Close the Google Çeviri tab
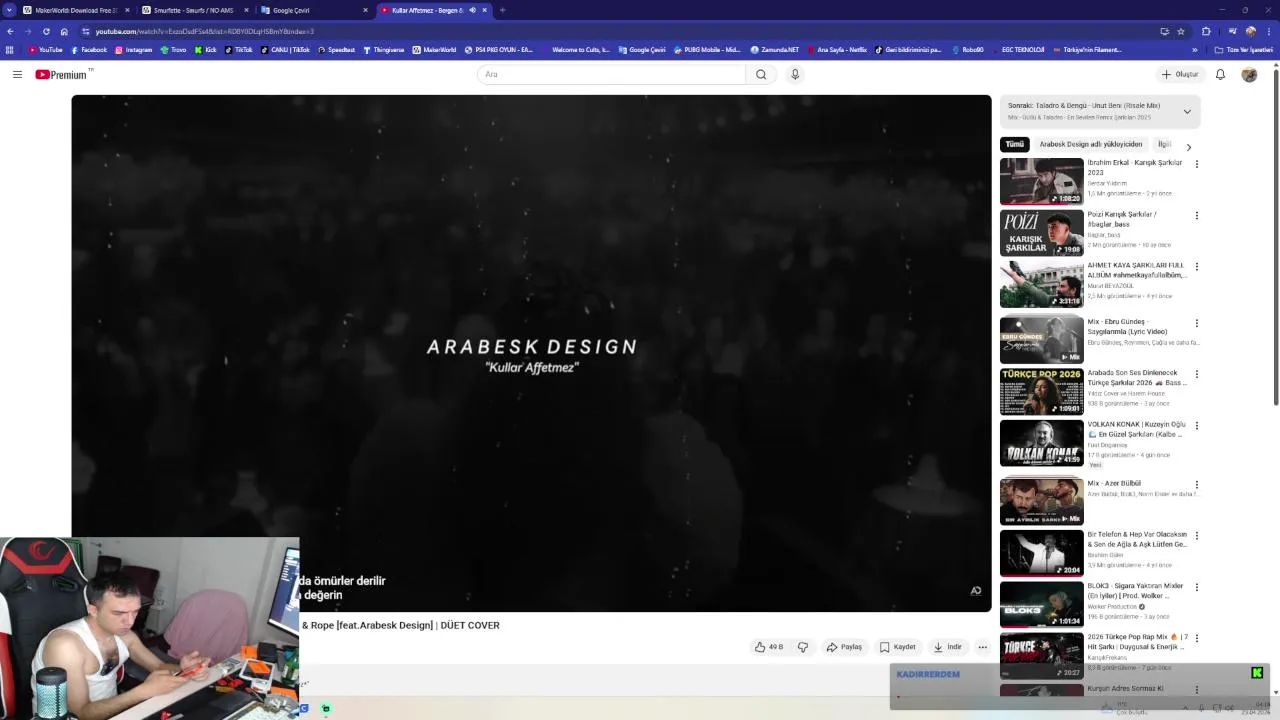The image size is (1280, 720). (365, 10)
